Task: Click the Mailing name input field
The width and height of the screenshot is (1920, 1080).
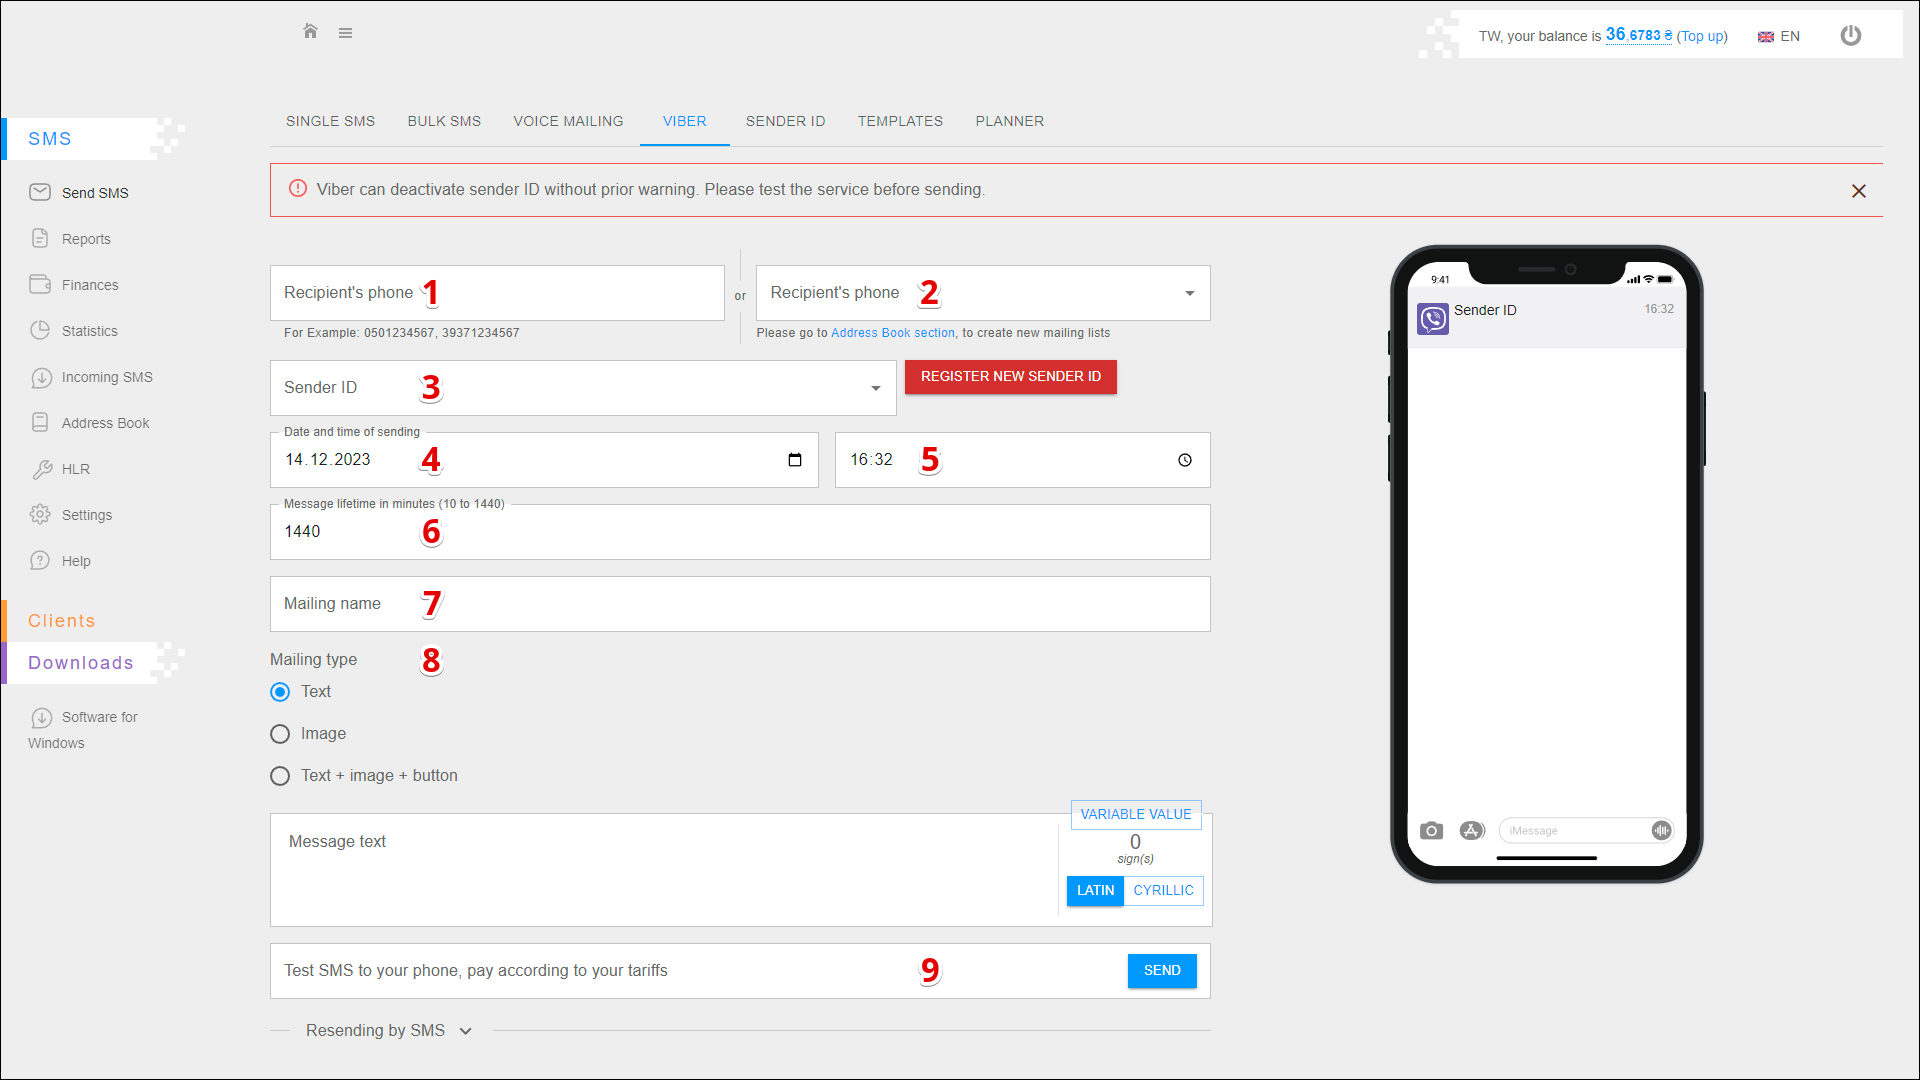Action: (740, 604)
